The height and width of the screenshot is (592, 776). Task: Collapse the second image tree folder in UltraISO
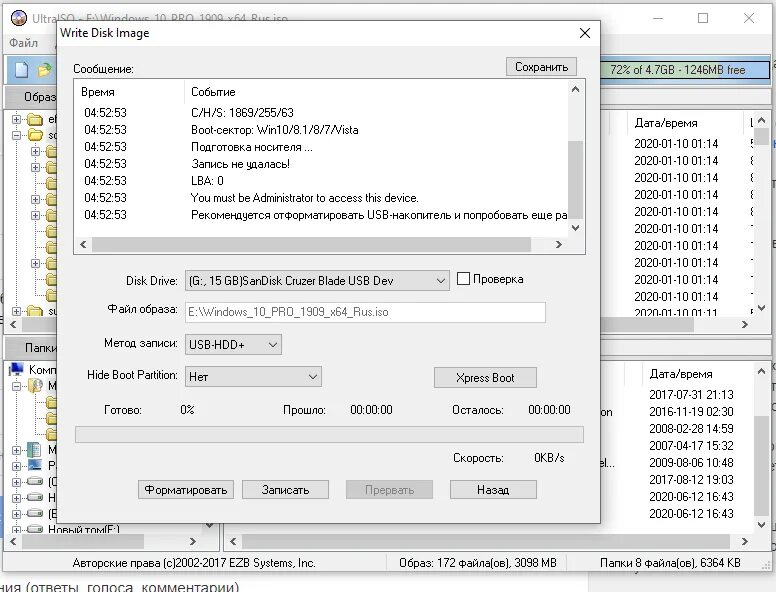[16, 135]
